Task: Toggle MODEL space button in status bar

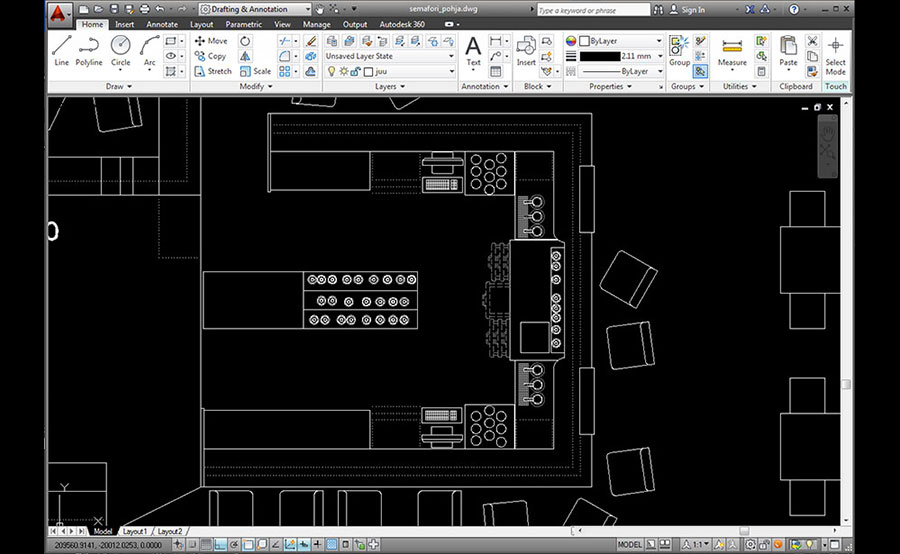Action: [630, 545]
